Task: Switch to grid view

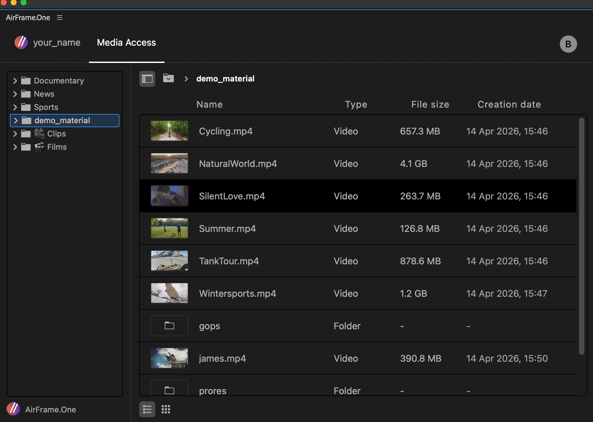Action: [166, 409]
